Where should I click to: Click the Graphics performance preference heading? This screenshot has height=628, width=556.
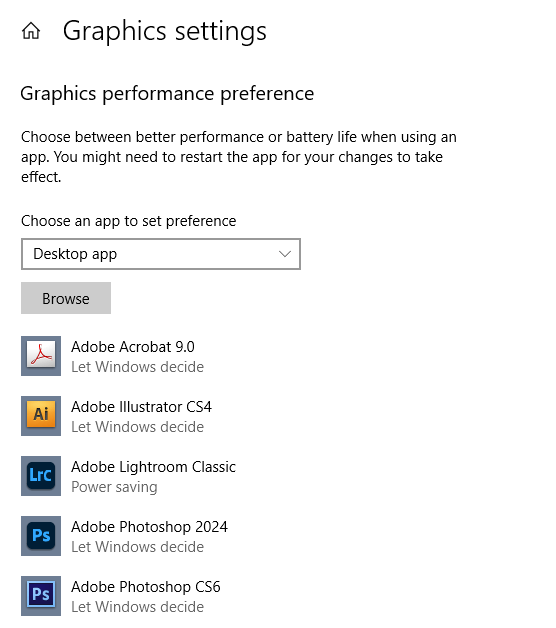[x=167, y=94]
